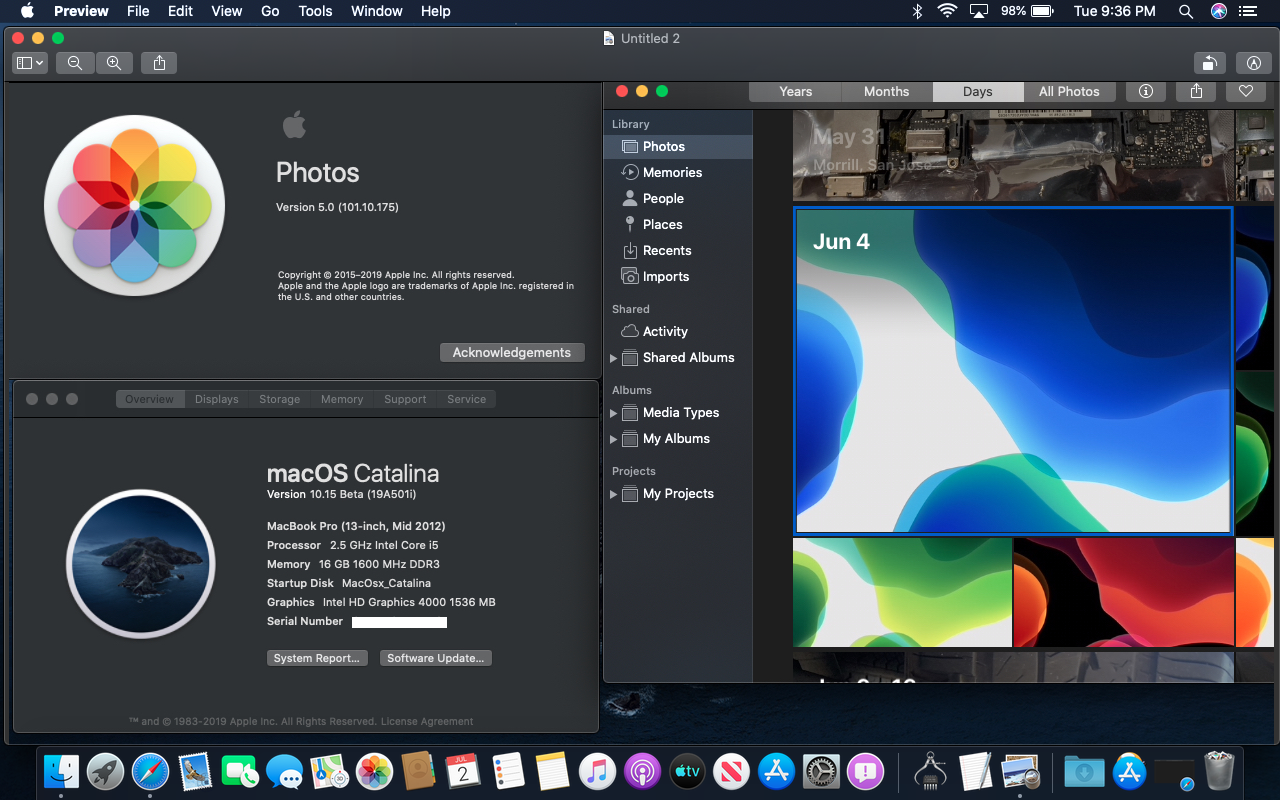Open the Go menu
This screenshot has height=800, width=1280.
click(270, 11)
